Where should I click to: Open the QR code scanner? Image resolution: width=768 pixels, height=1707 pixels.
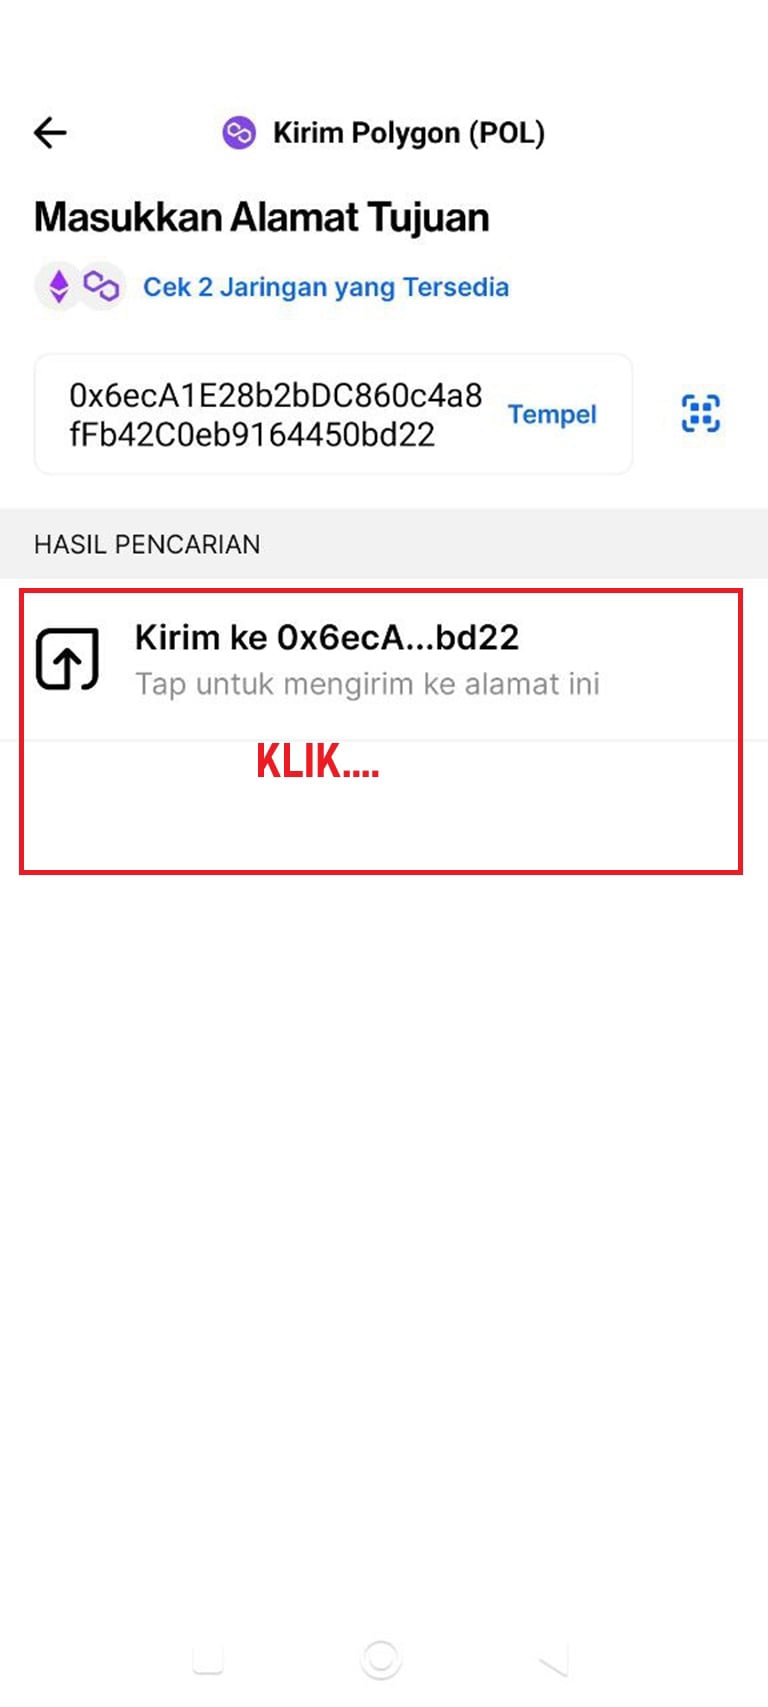700,413
